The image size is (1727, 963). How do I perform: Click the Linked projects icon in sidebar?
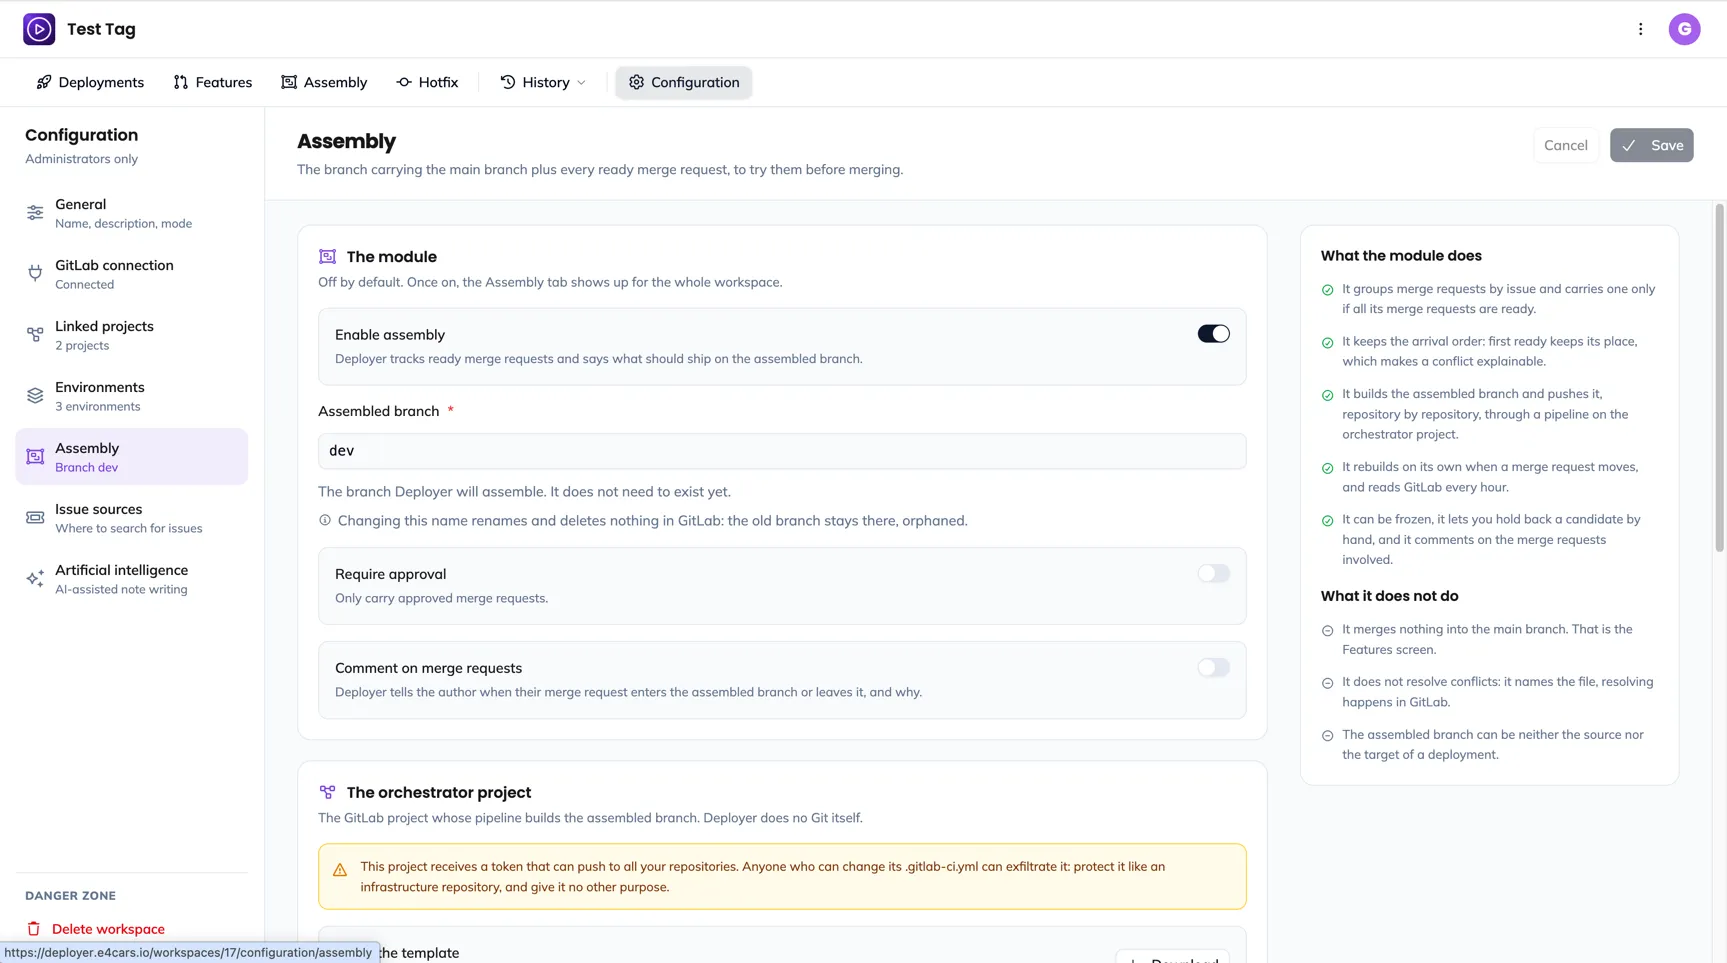click(35, 335)
